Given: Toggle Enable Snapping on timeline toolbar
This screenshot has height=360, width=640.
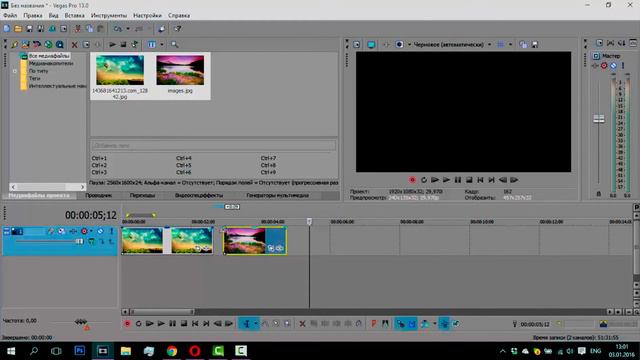Looking at the screenshot, I should point(400,324).
